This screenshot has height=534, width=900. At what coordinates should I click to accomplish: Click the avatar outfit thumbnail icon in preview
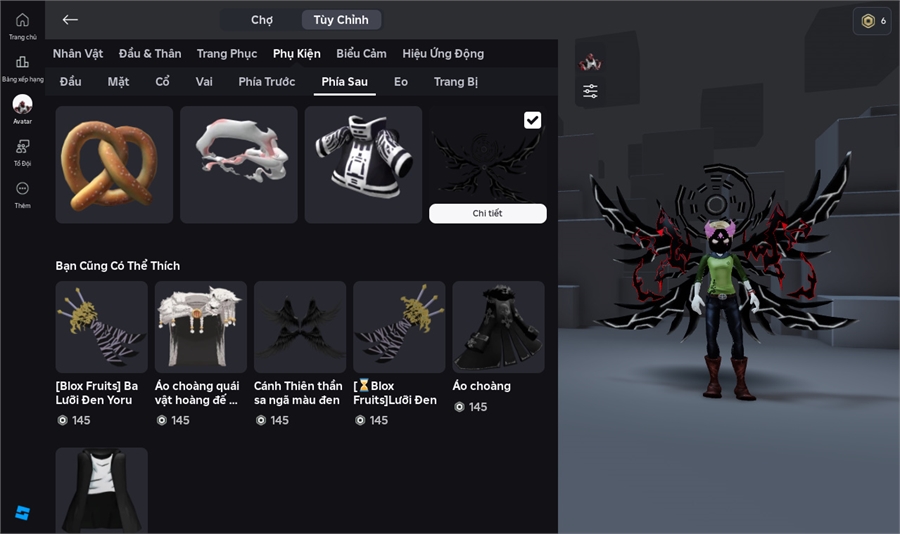coord(590,62)
